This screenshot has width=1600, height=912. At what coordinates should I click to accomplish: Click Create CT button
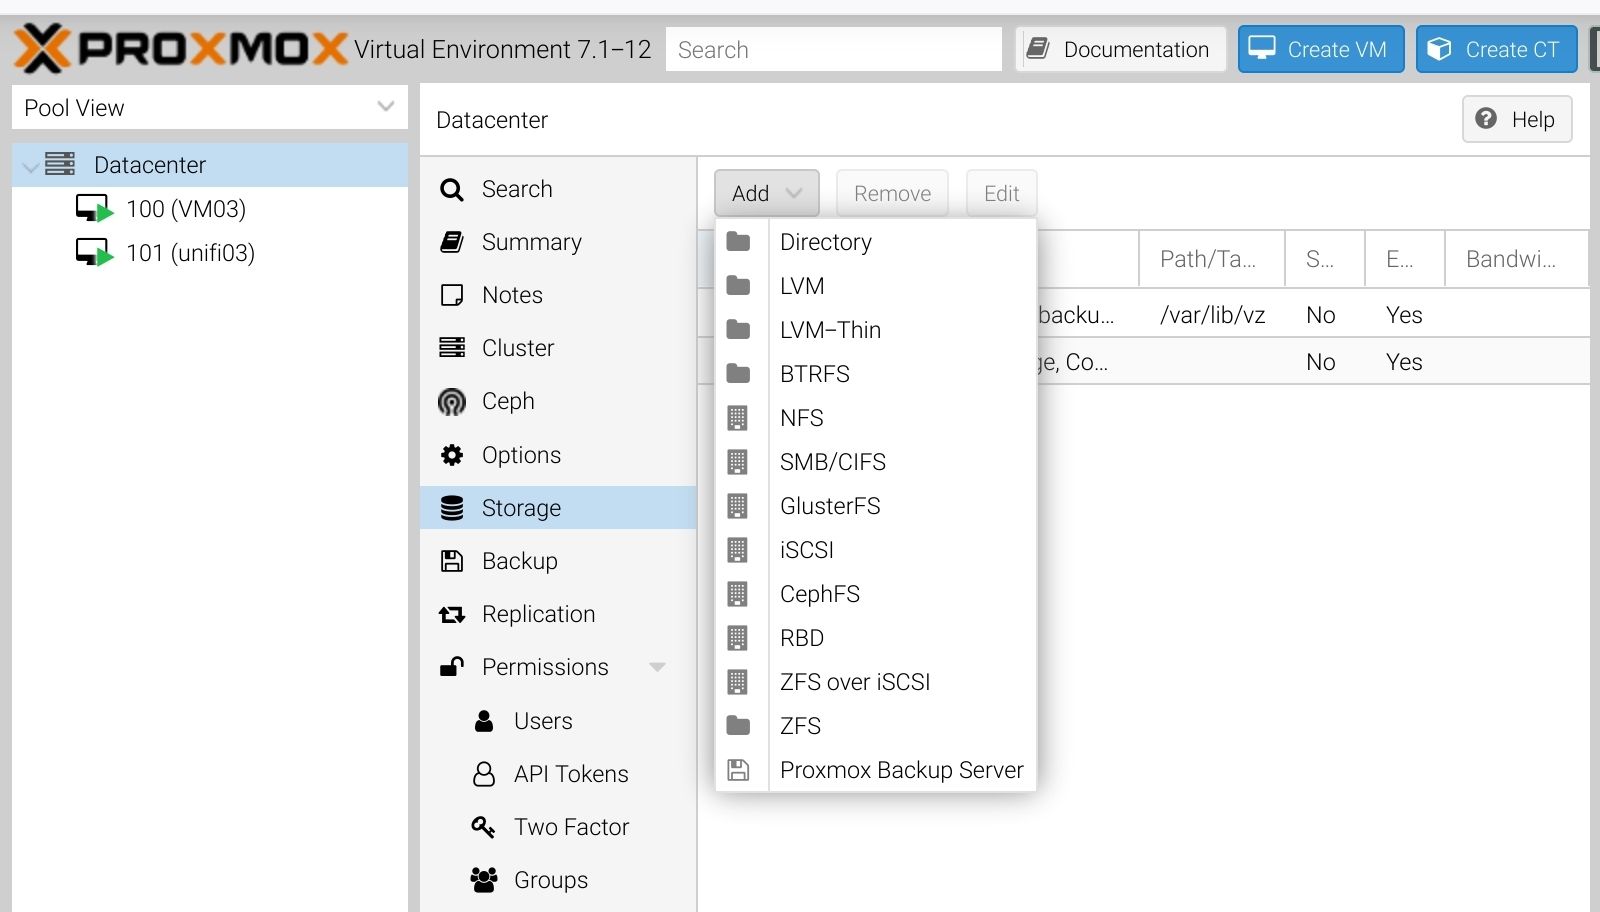click(1496, 49)
